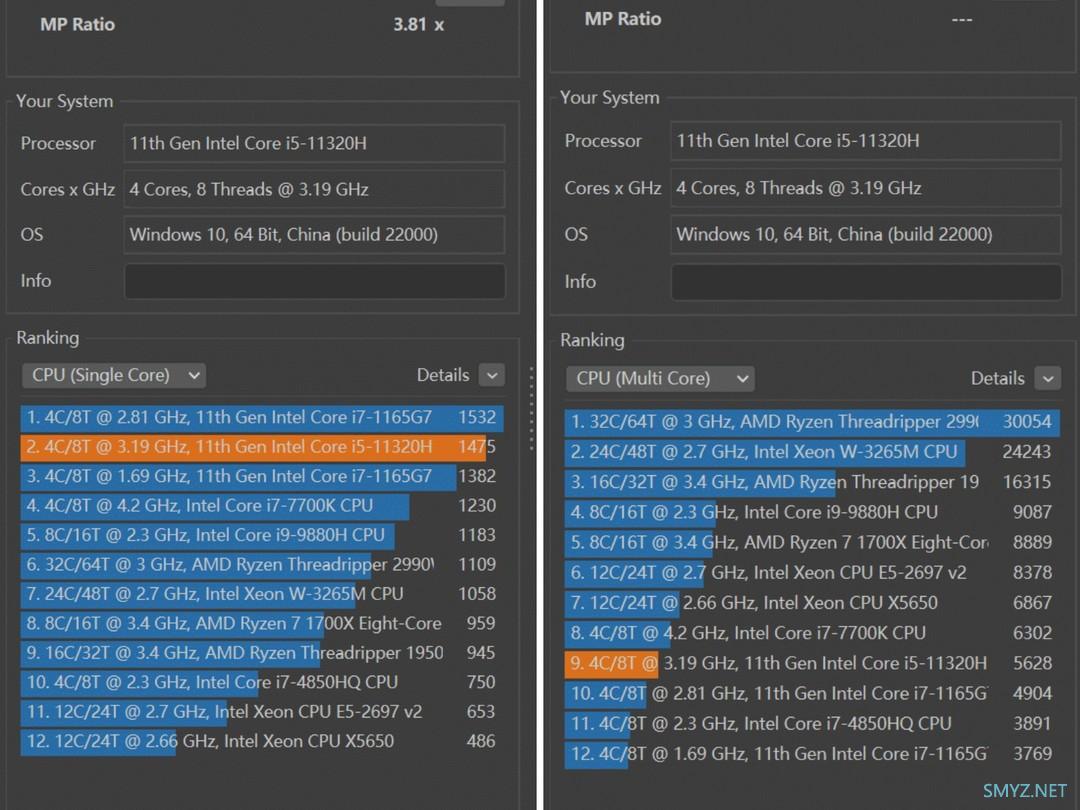Choose the Xeon W-3265M row scoring 24243
This screenshot has height=810, width=1080.
click(810, 452)
